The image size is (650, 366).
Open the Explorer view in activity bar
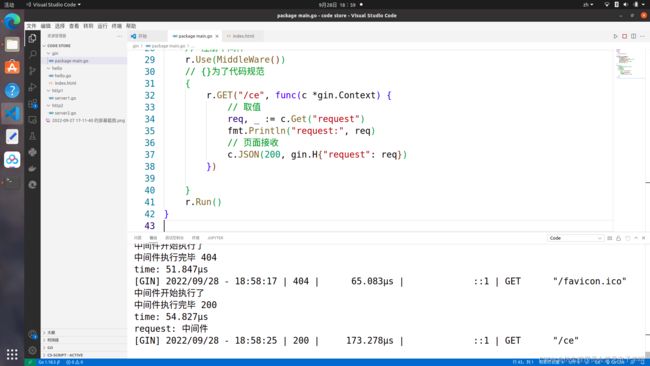coord(32,39)
